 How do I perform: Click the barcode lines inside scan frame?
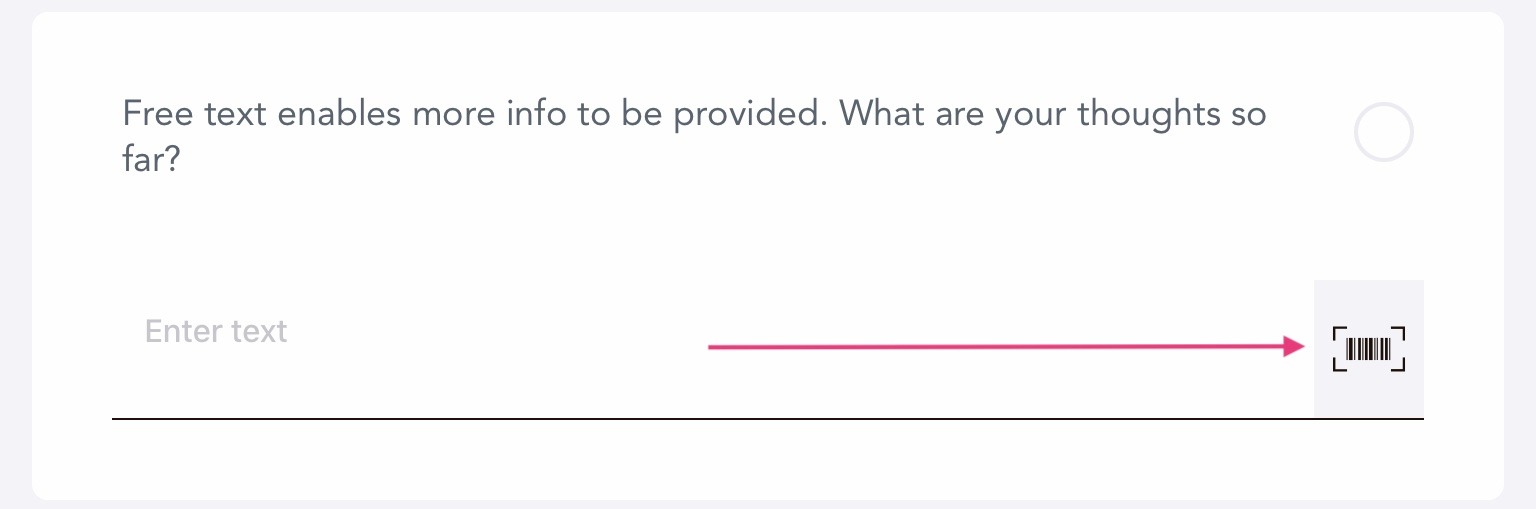point(1369,349)
